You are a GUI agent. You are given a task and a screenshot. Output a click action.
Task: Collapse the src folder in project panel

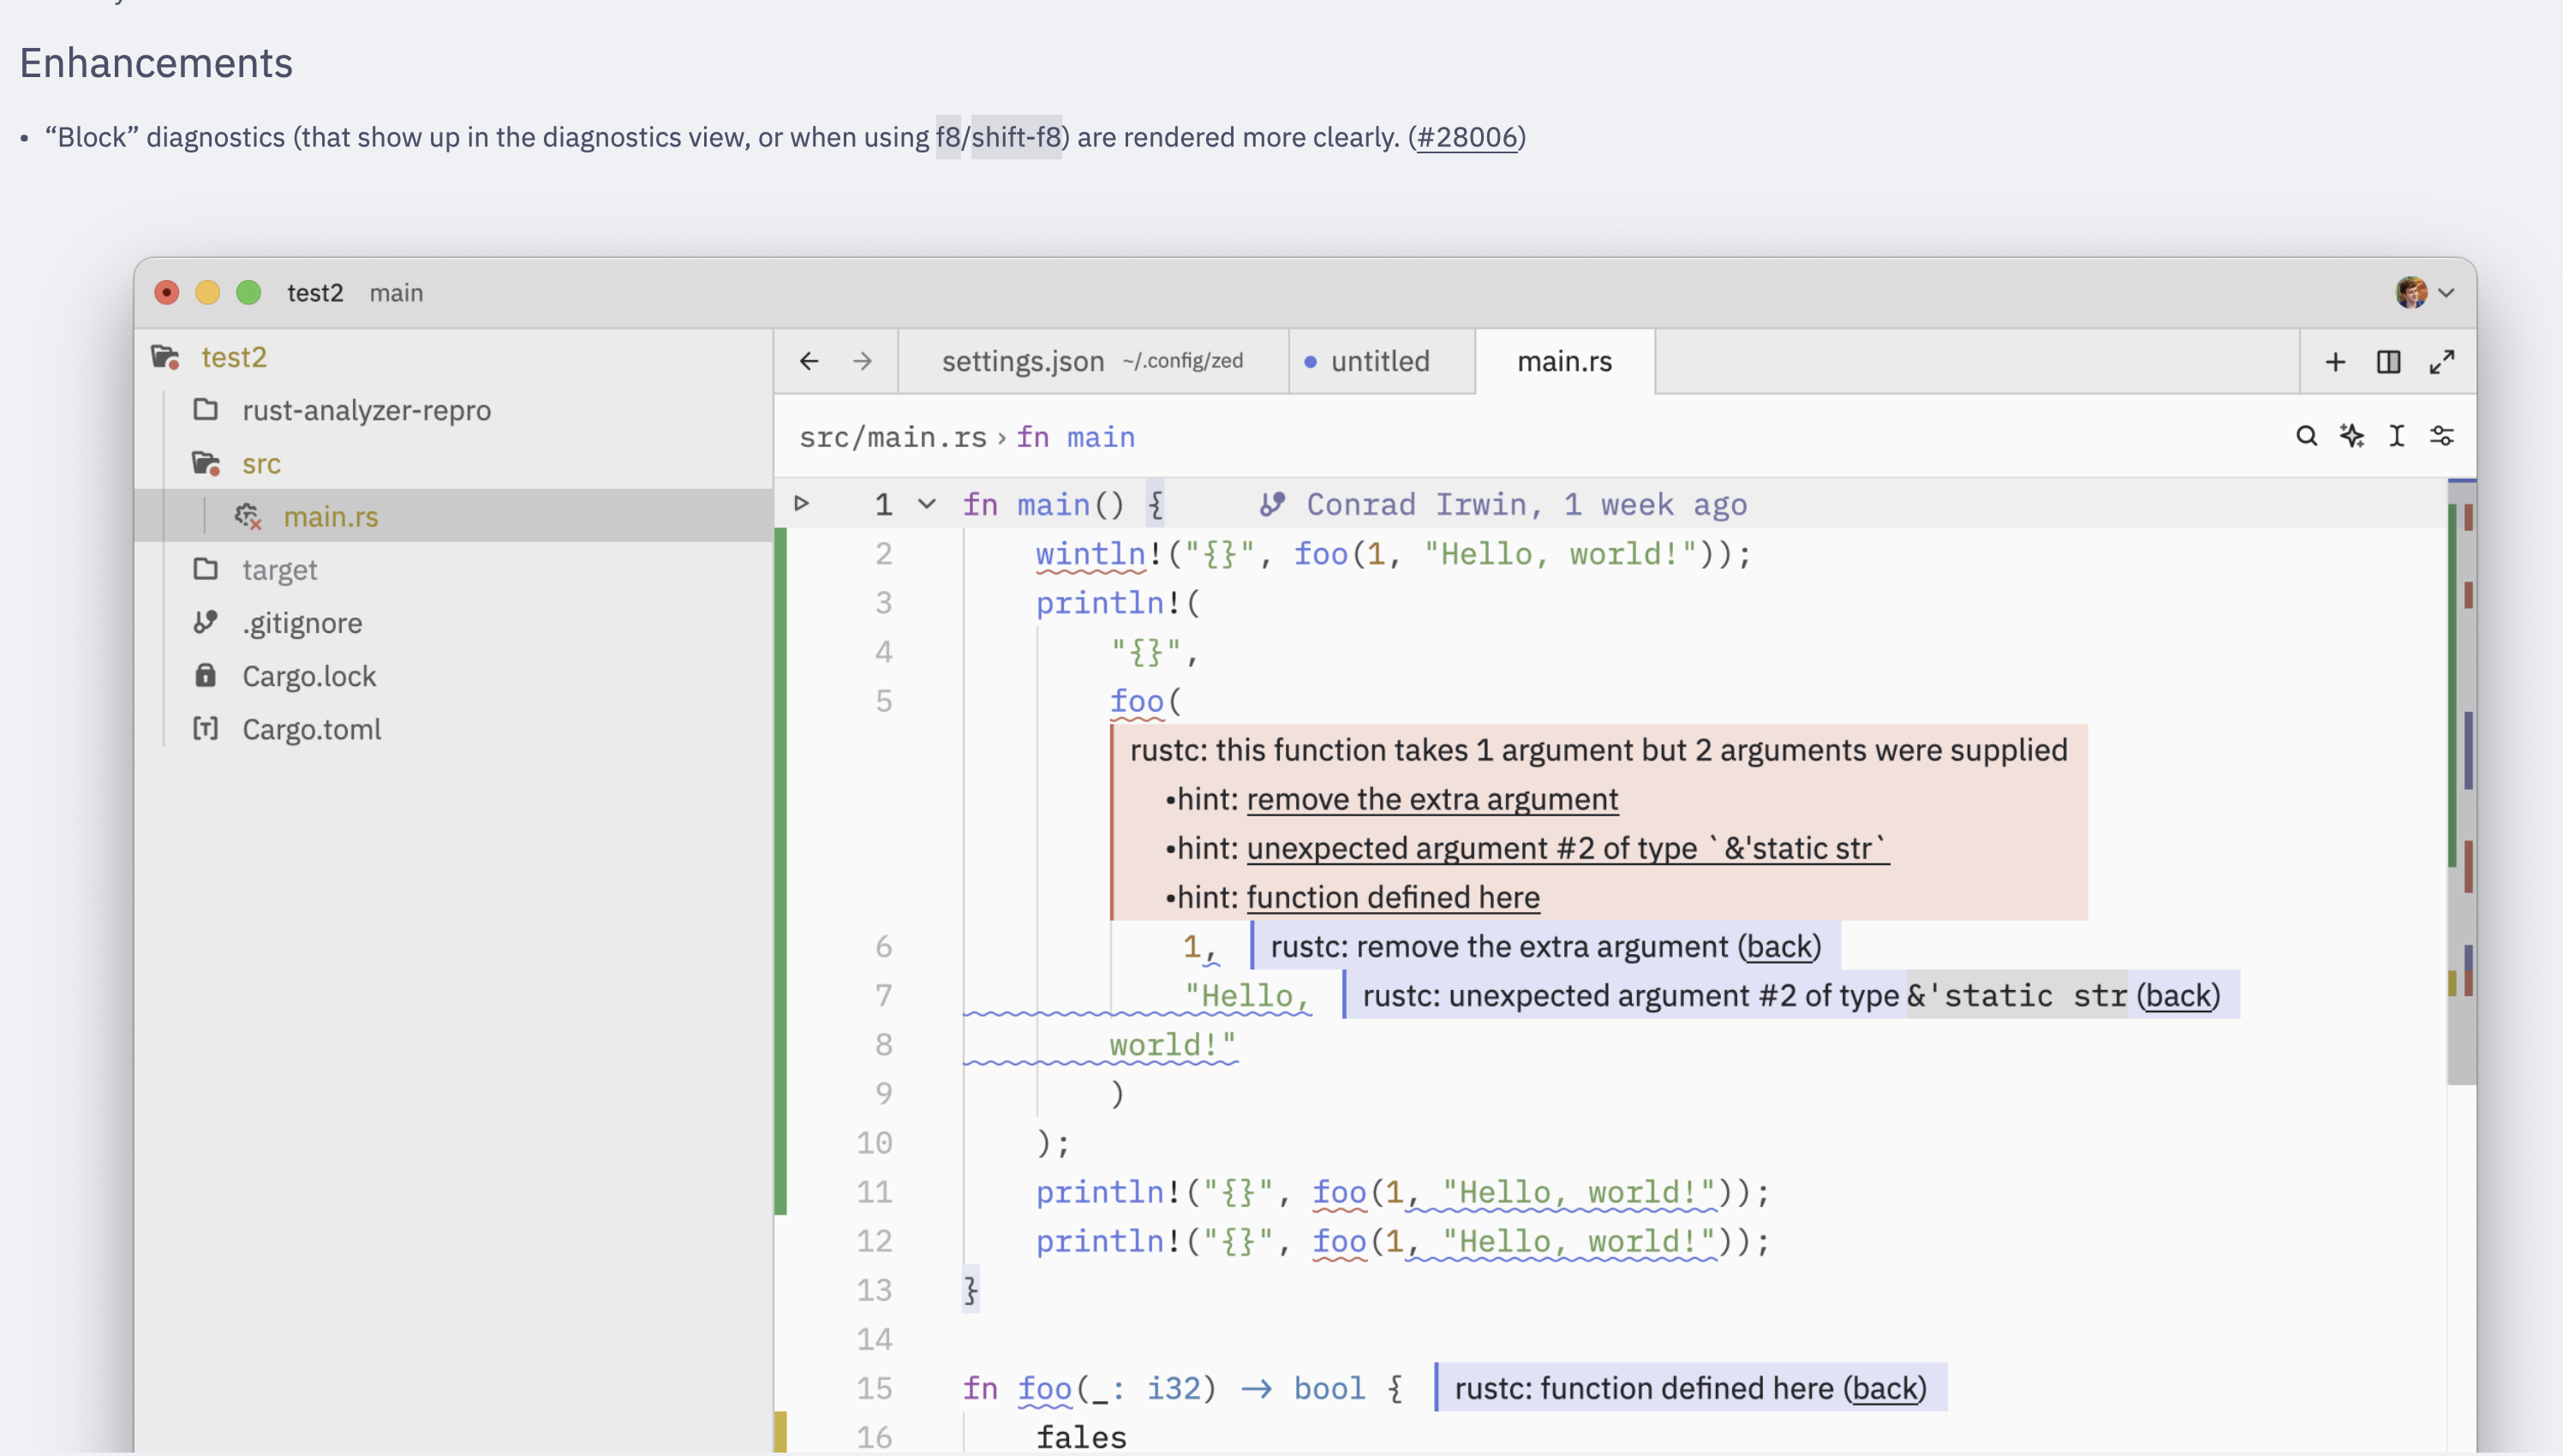[260, 463]
